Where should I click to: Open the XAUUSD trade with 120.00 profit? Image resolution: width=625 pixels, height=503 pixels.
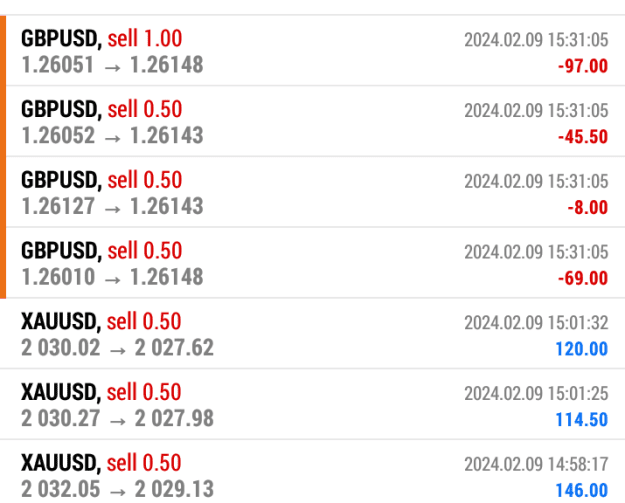tap(312, 334)
